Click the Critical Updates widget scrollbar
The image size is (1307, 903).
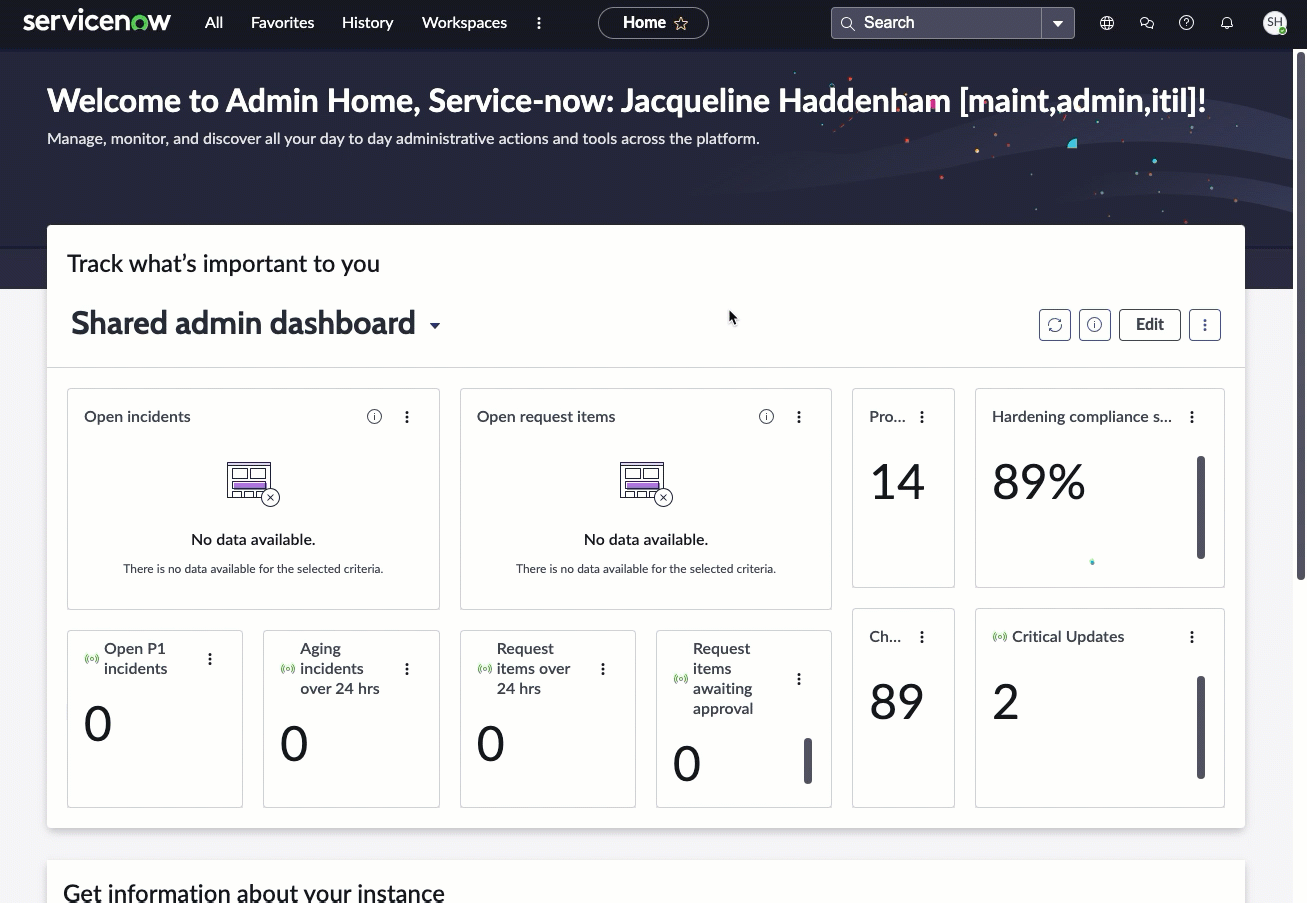coord(1201,727)
